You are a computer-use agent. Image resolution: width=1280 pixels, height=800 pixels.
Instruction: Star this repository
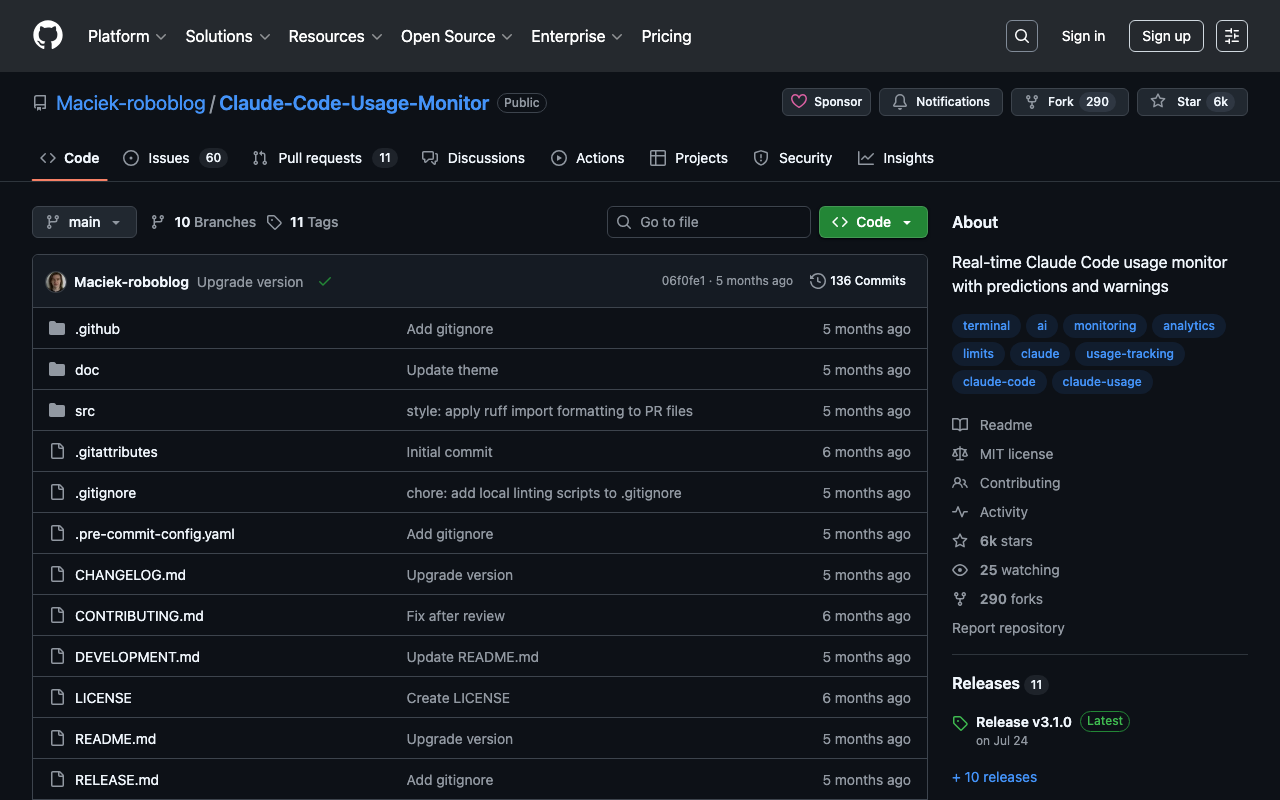point(1177,102)
